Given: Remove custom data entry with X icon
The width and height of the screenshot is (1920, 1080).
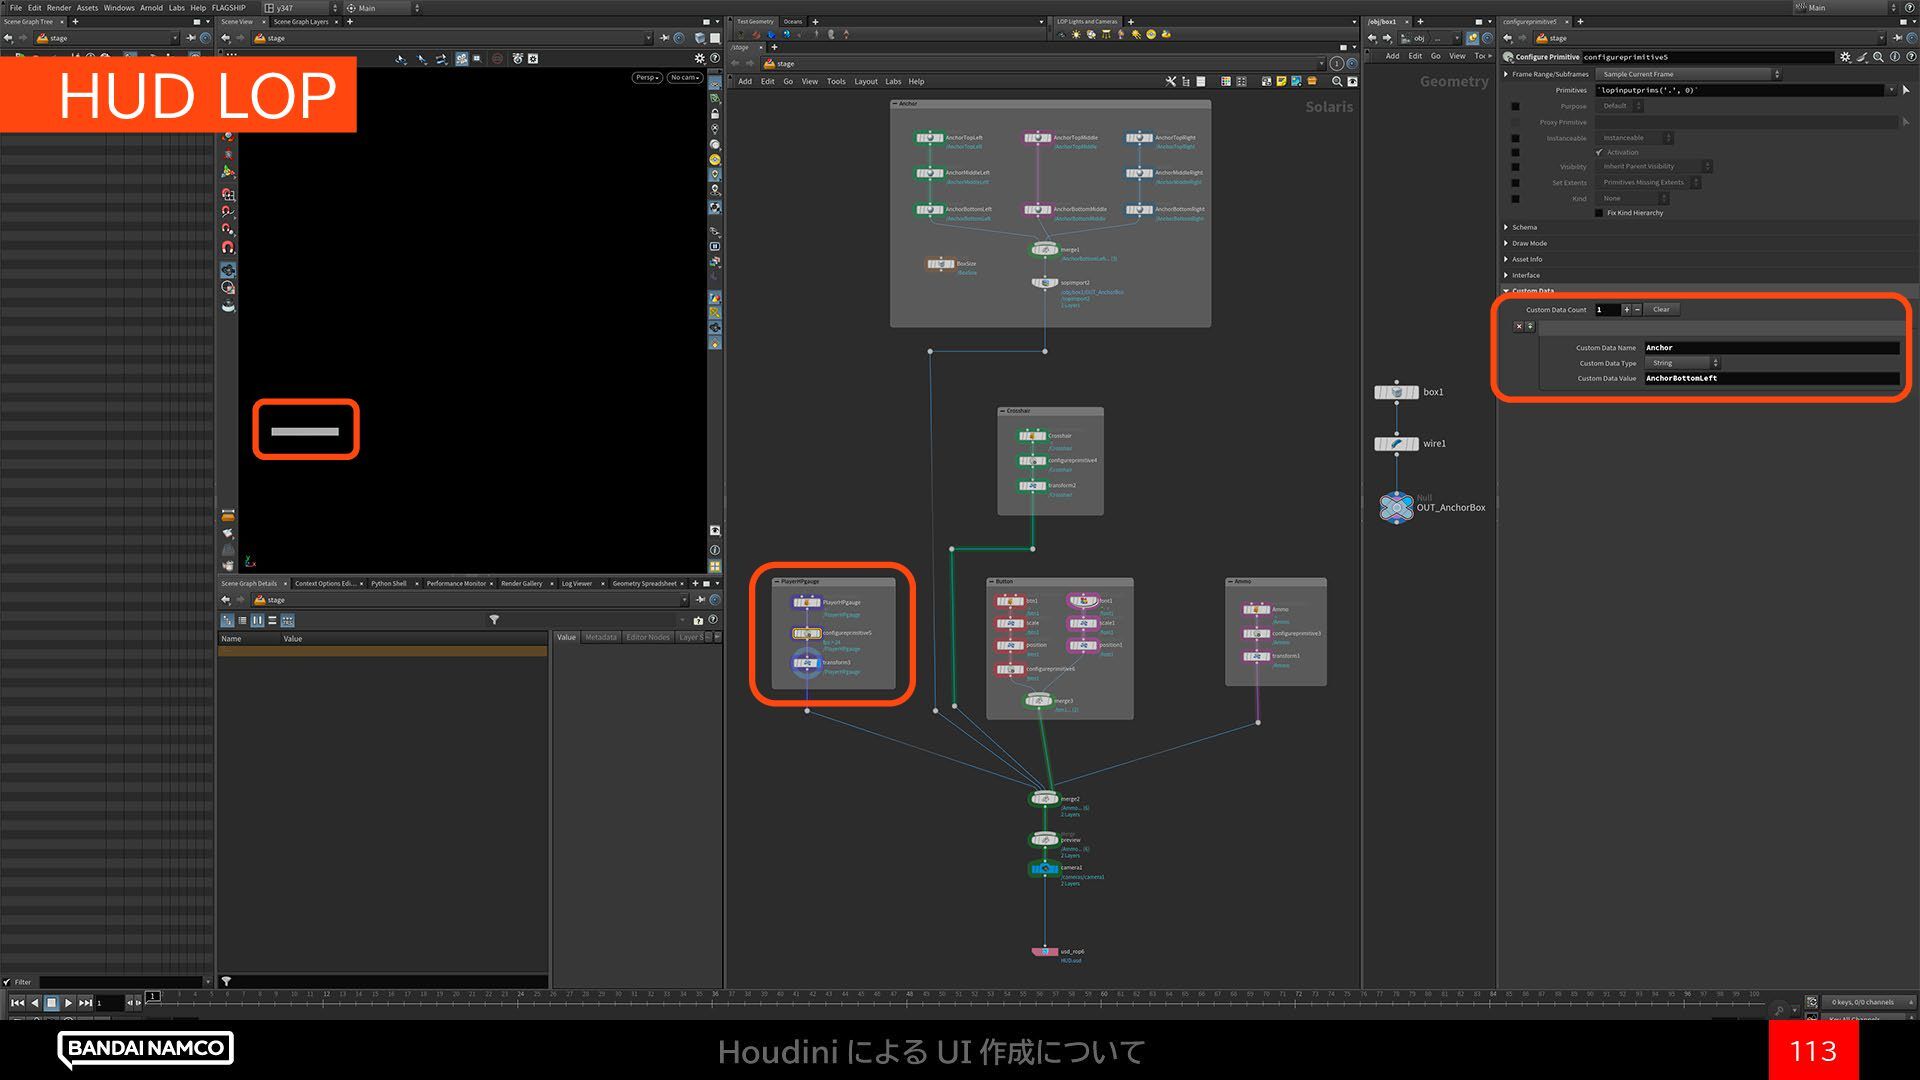Looking at the screenshot, I should (x=1518, y=327).
